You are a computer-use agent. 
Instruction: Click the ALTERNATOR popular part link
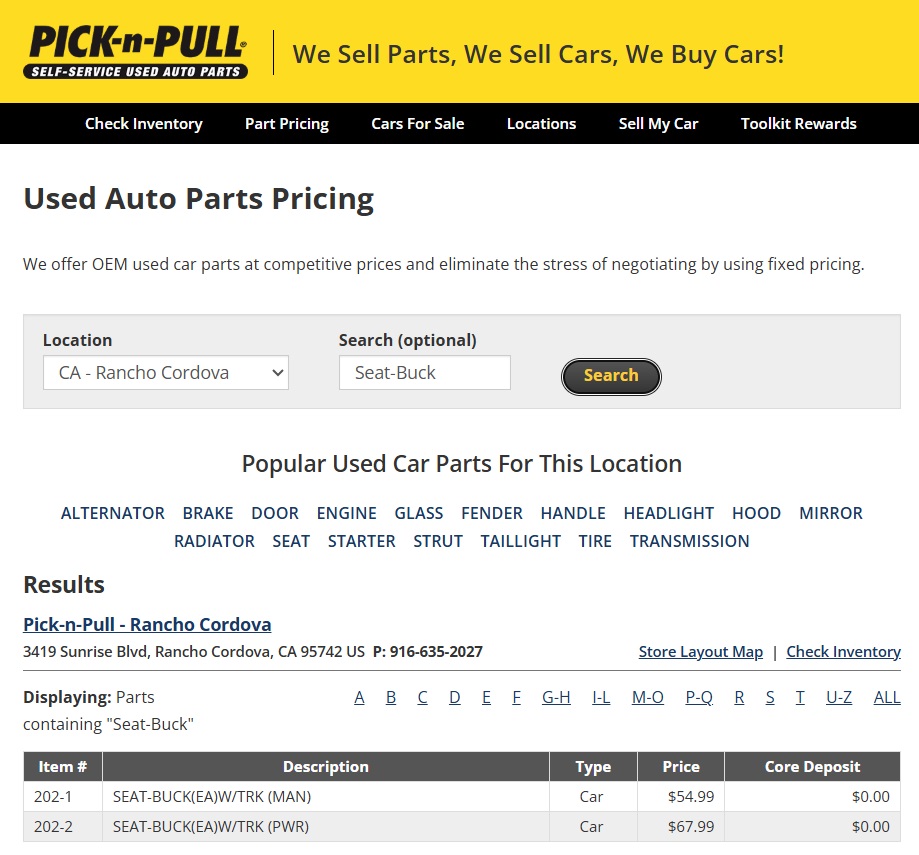point(113,513)
